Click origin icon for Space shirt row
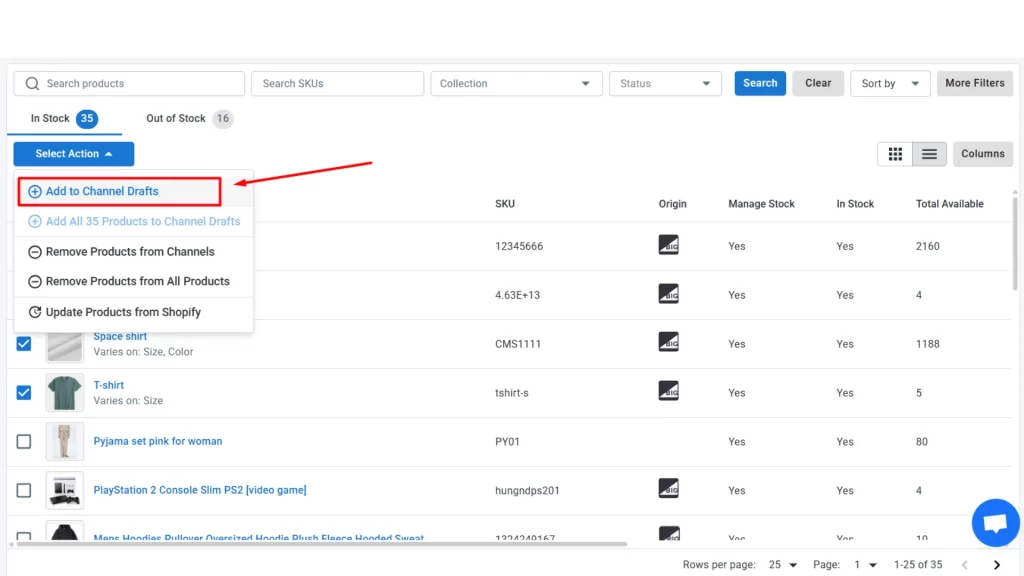 (x=668, y=342)
